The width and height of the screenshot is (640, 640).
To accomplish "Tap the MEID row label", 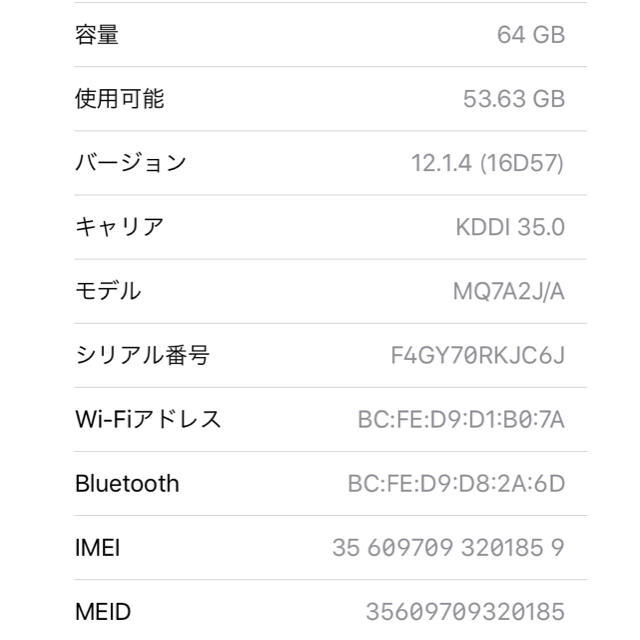I will (x=103, y=611).
